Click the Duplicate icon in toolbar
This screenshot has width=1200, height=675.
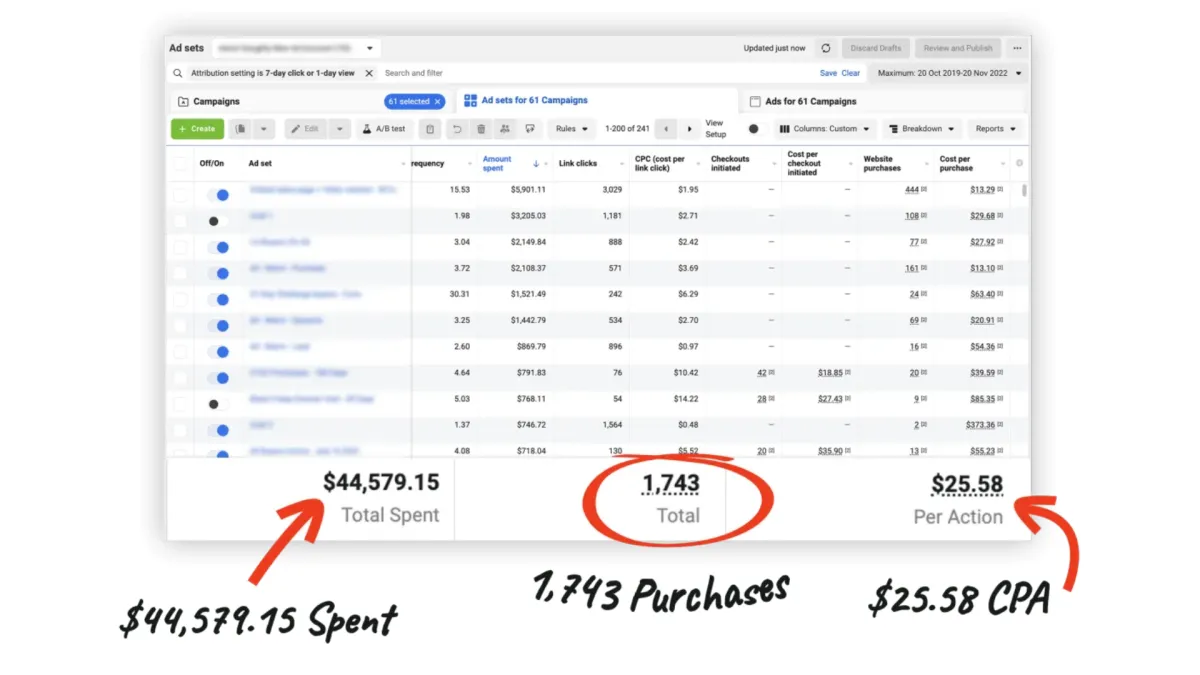click(x=241, y=129)
